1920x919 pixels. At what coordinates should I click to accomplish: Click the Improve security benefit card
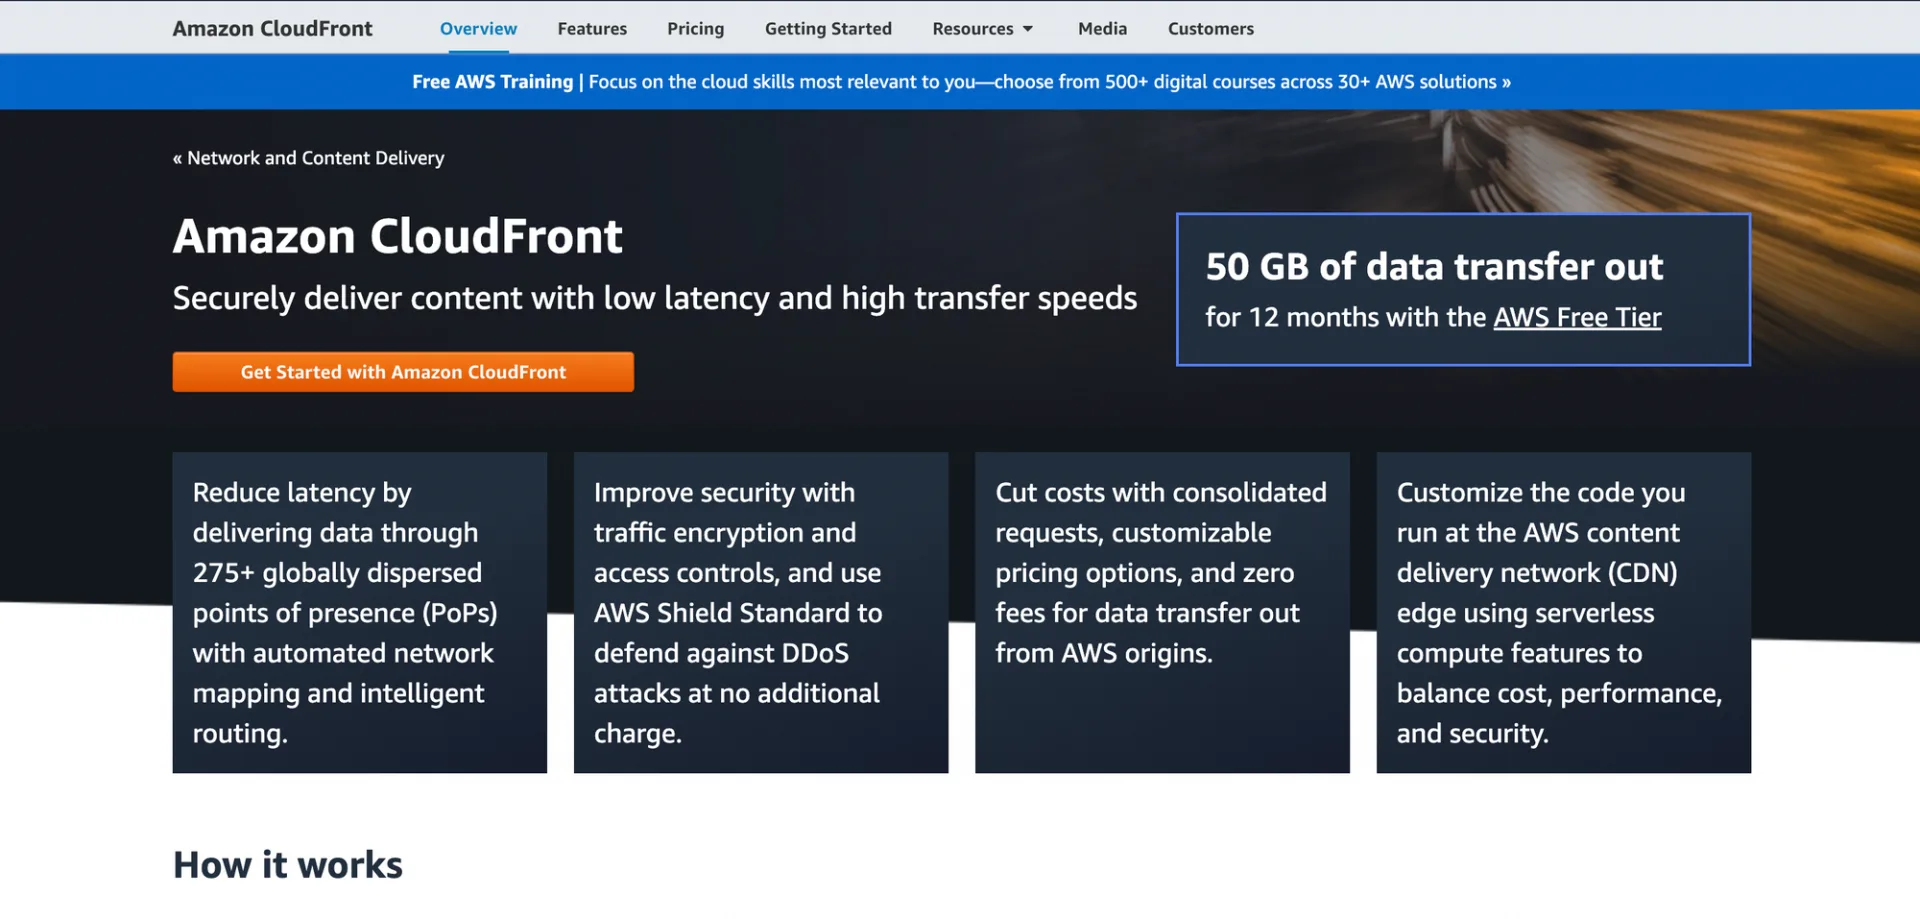[x=761, y=612]
